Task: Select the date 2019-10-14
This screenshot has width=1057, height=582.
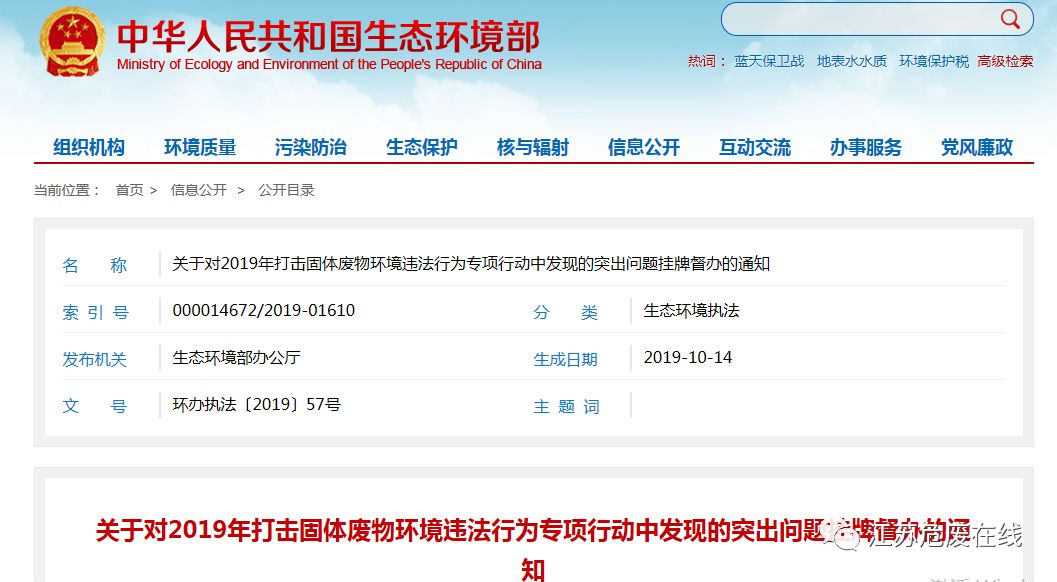Action: tap(688, 357)
